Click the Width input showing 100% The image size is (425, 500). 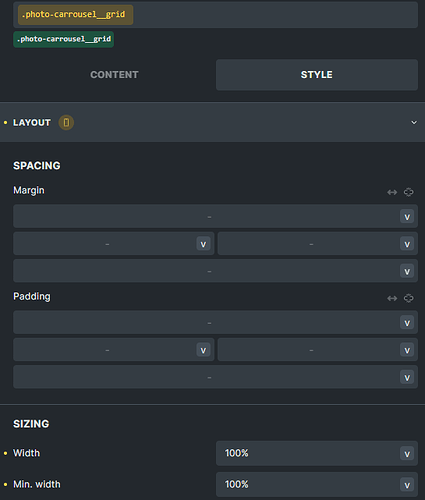click(308, 453)
